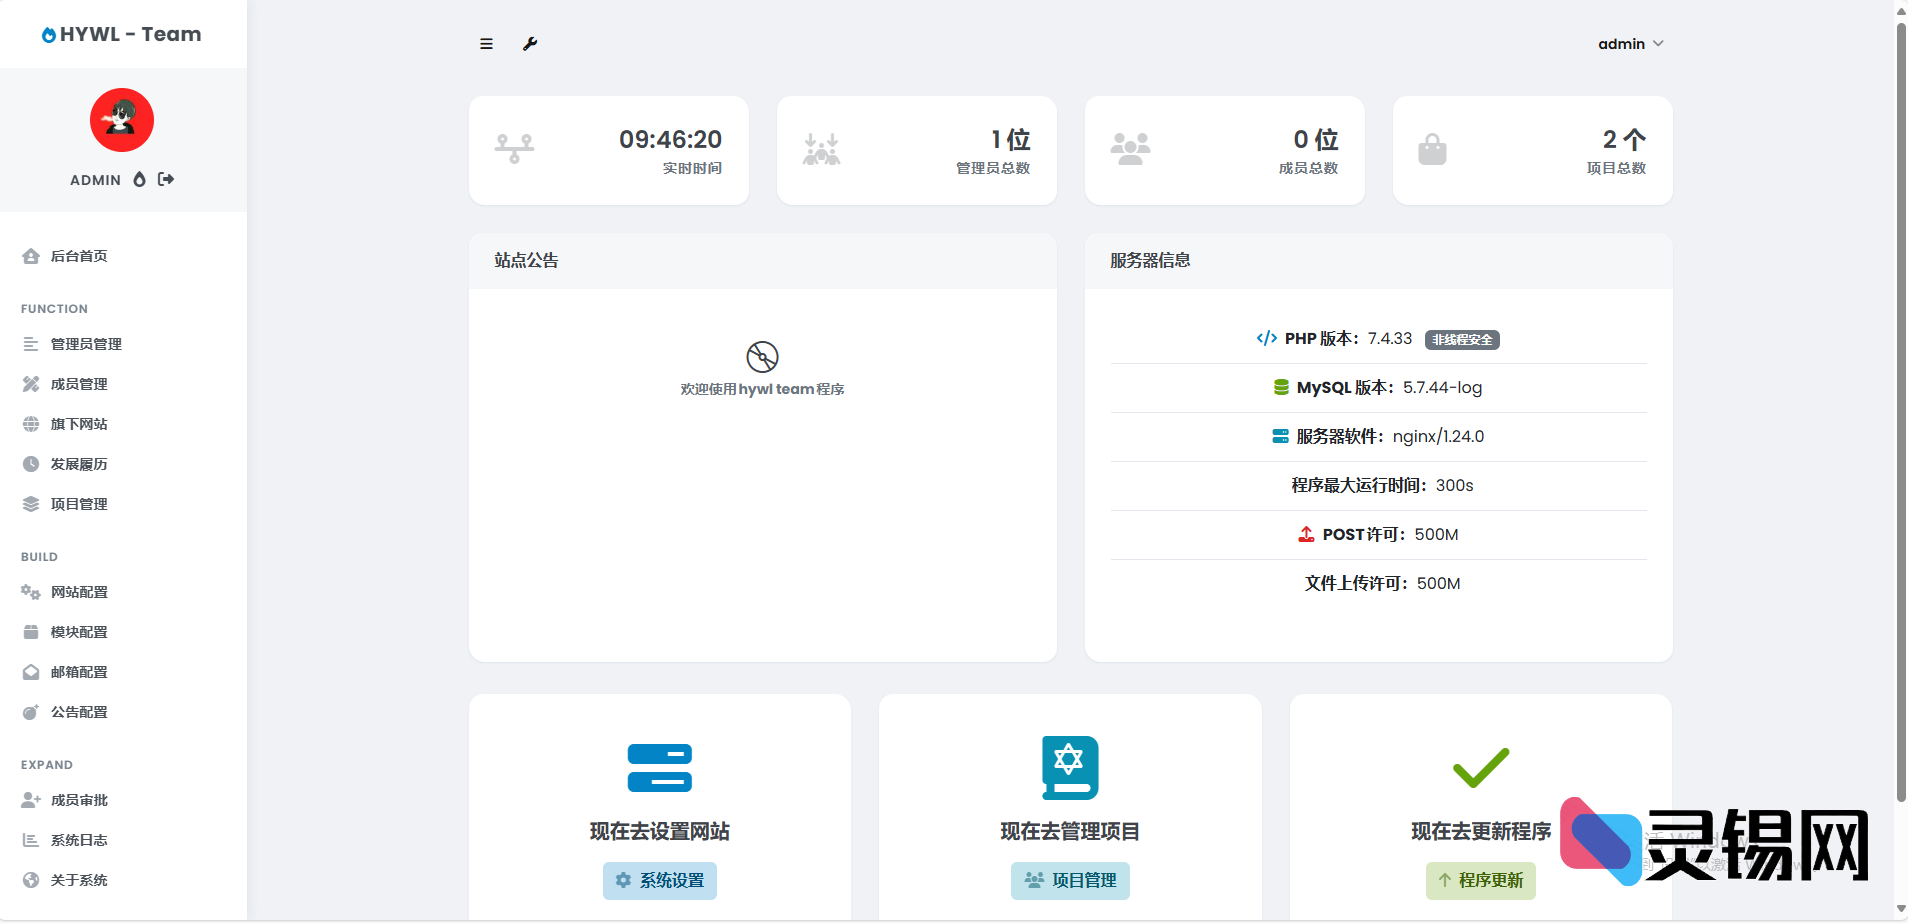Select 后台首页 in the sidebar

coord(77,256)
